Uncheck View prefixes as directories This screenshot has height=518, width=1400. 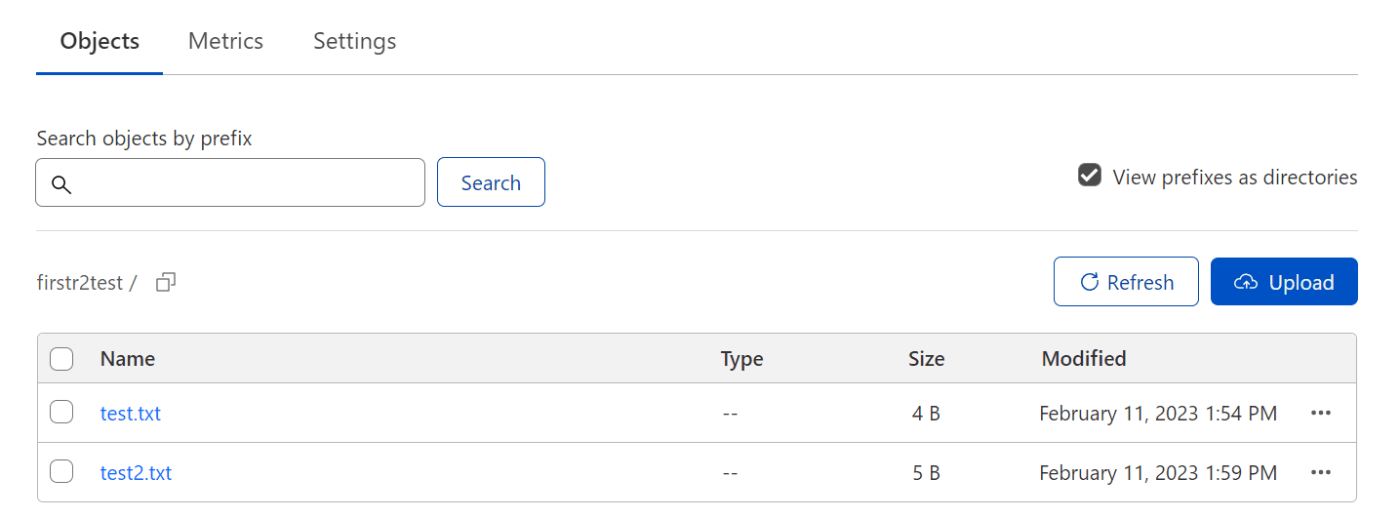(x=1089, y=176)
